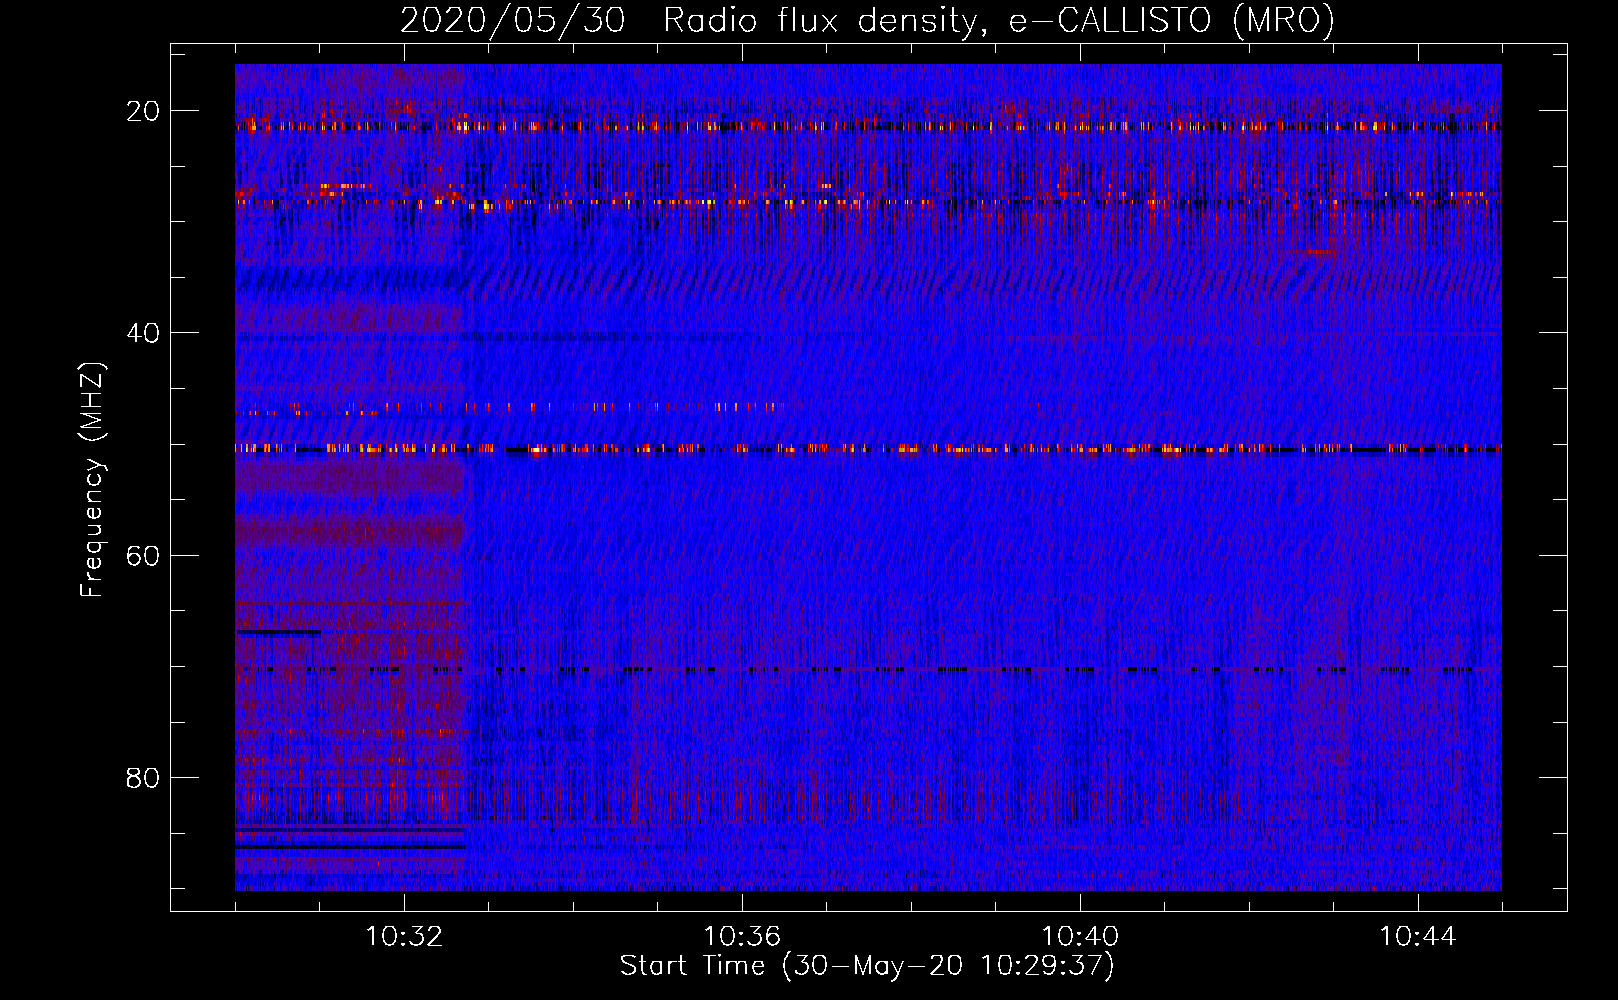Click the '80' frequency tick label
This screenshot has width=1618, height=1000.
point(143,777)
